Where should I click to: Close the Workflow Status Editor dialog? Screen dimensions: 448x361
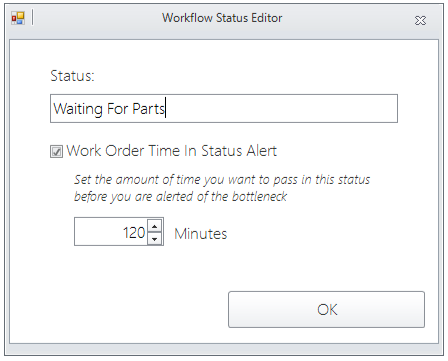(420, 21)
